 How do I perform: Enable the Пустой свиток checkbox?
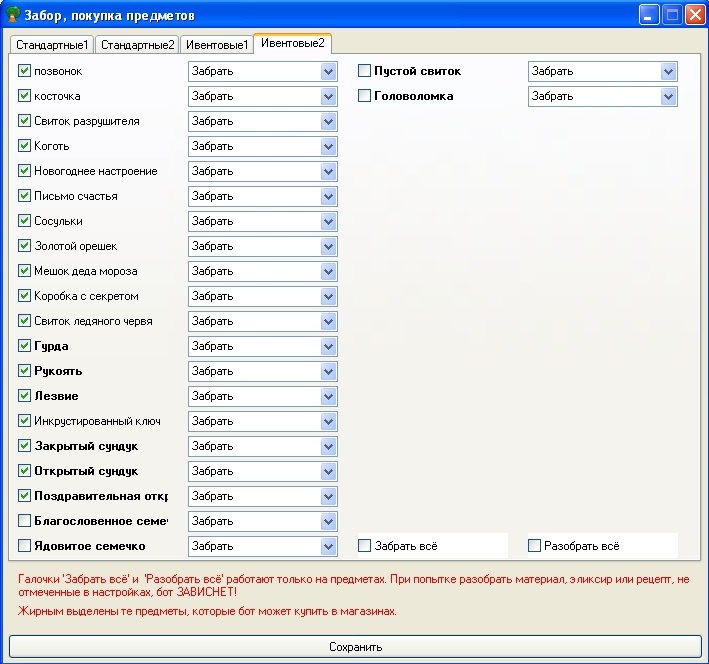[365, 71]
